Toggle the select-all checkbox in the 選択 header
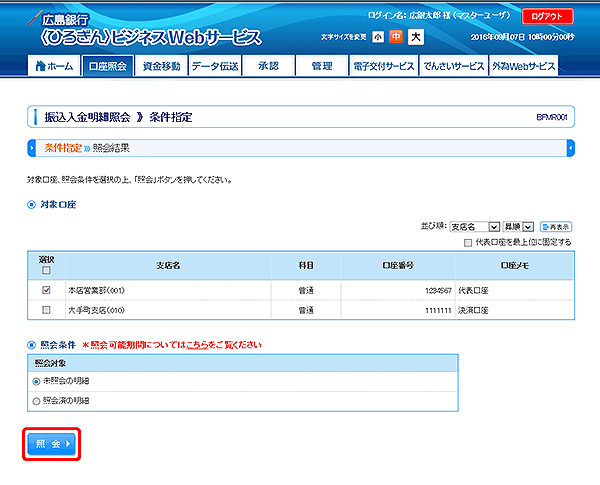Screen dimensions: 600x485 (46, 270)
